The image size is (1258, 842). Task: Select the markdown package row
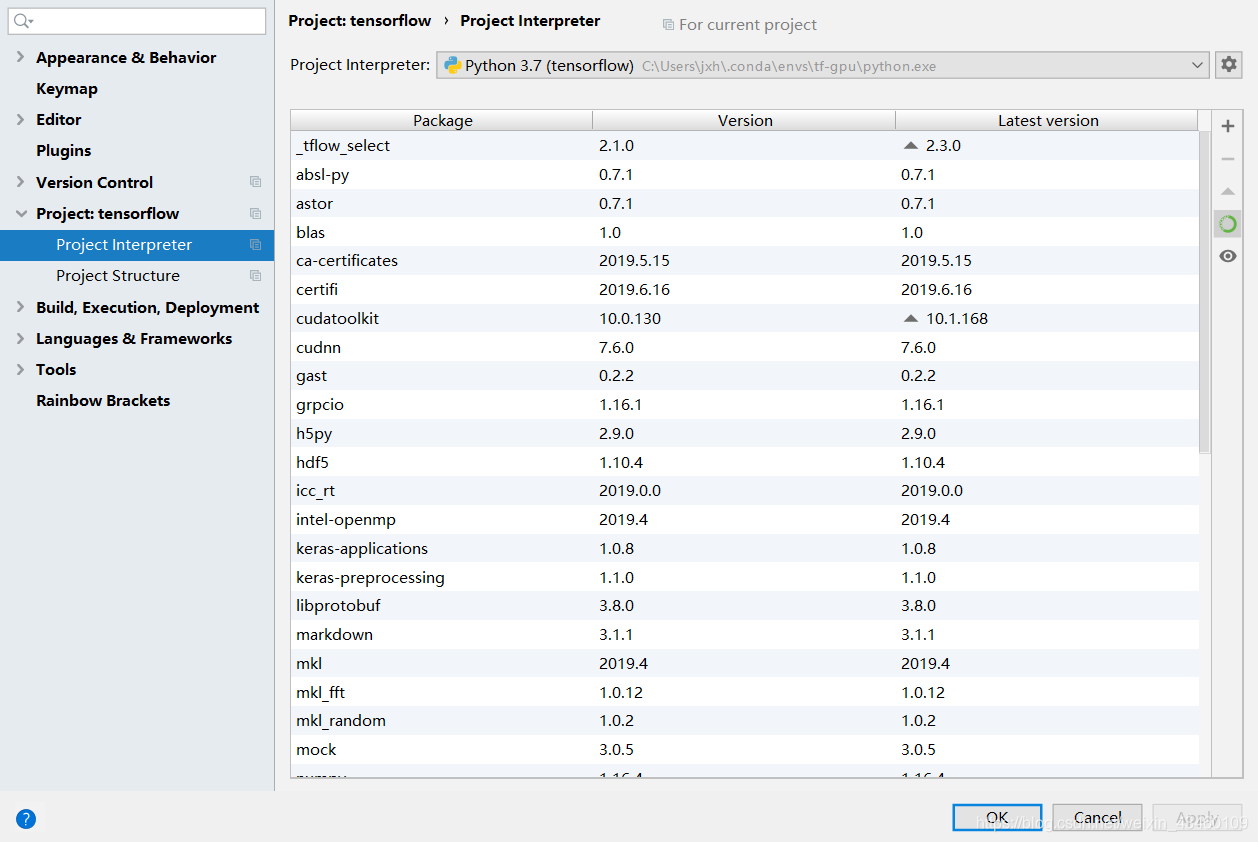(x=745, y=635)
